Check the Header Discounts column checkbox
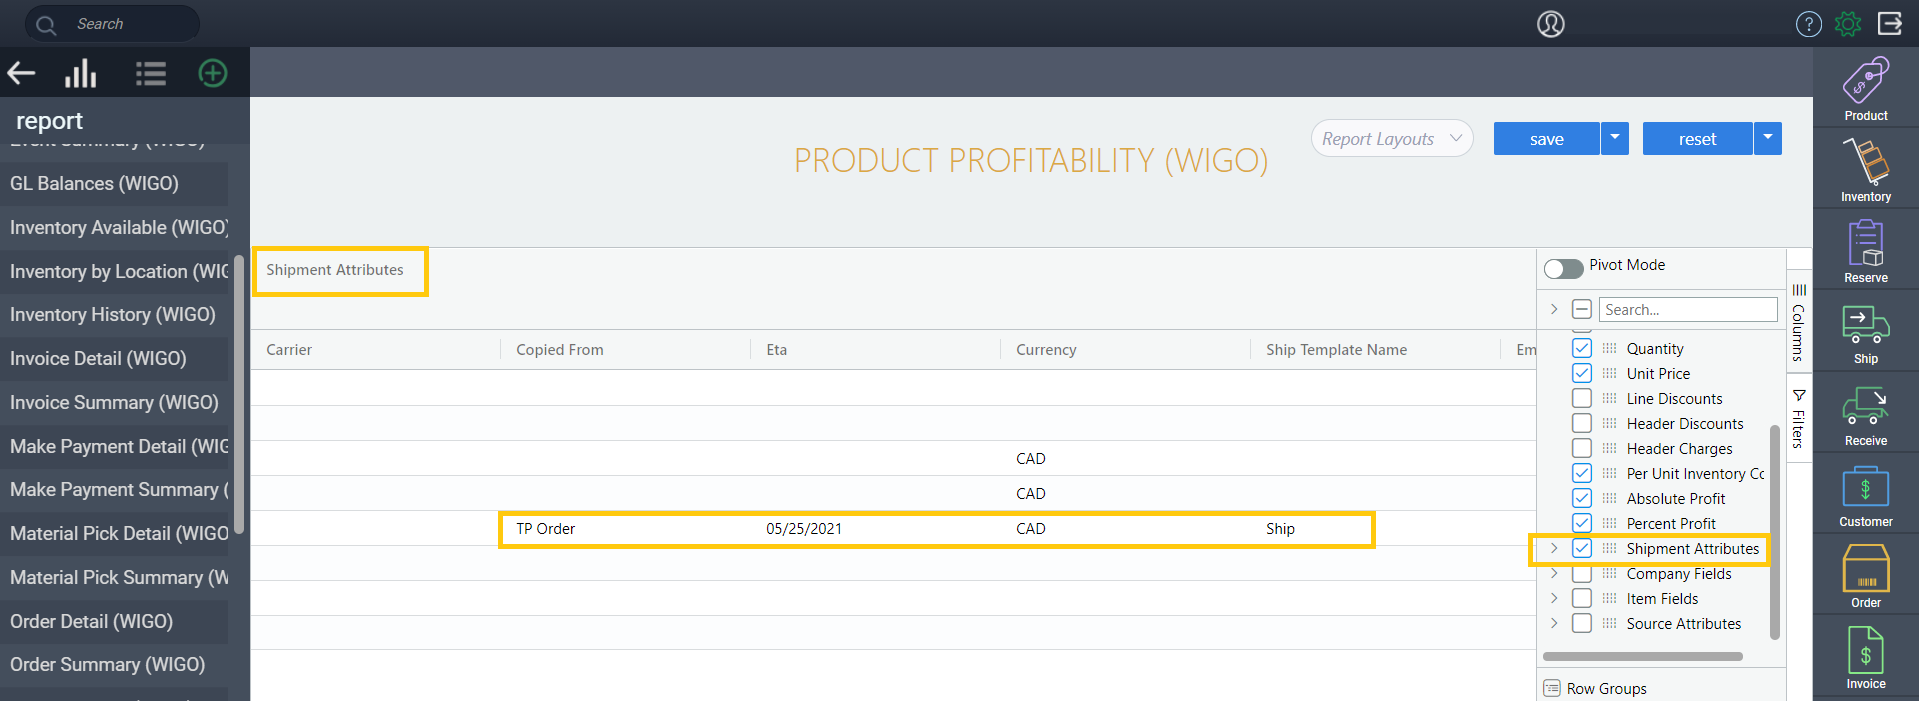Image resolution: width=1919 pixels, height=701 pixels. pos(1582,423)
